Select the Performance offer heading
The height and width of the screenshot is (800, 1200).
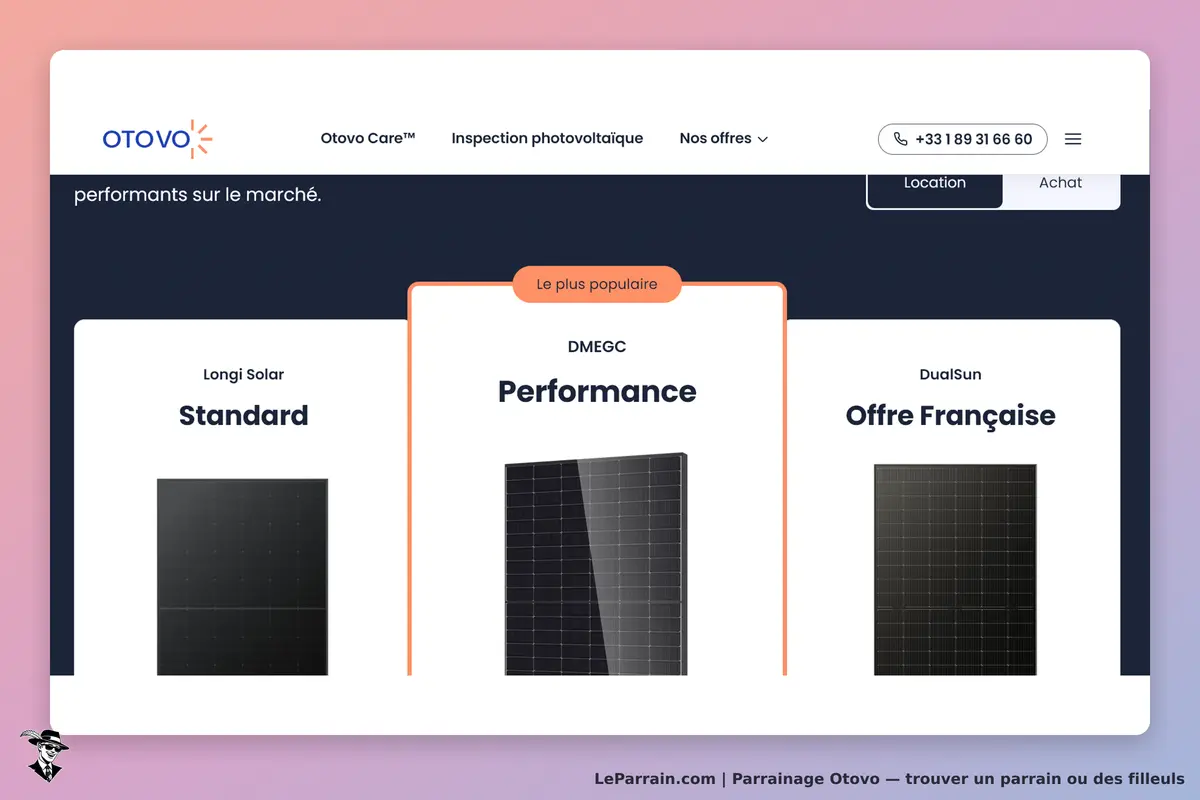[x=597, y=390]
